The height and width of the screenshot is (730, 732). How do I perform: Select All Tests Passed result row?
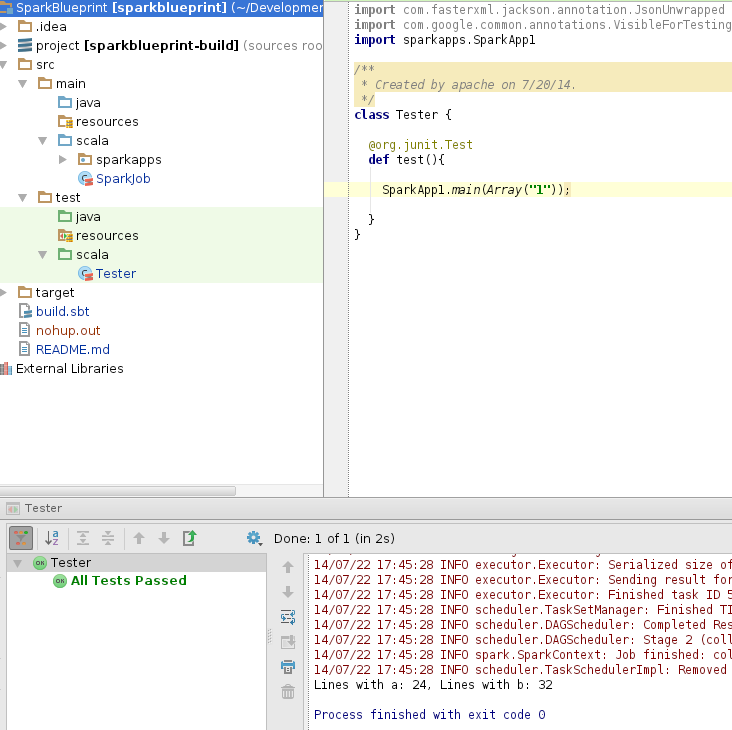click(128, 581)
